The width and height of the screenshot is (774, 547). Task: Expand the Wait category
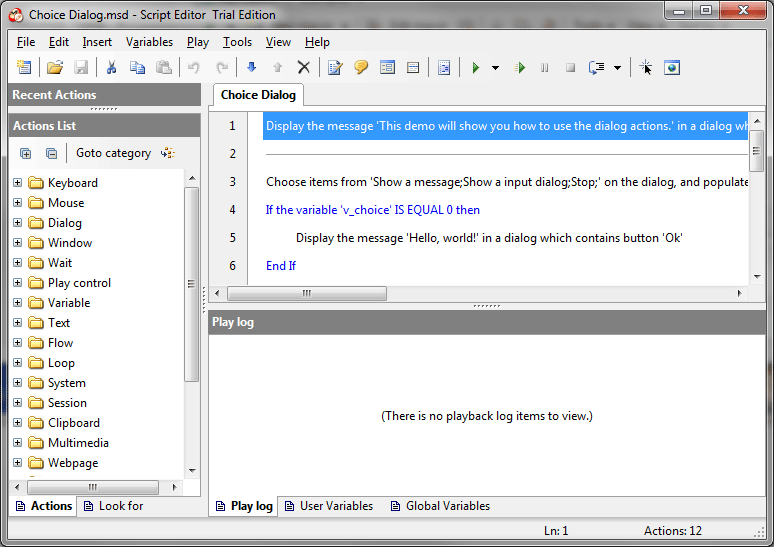[18, 263]
